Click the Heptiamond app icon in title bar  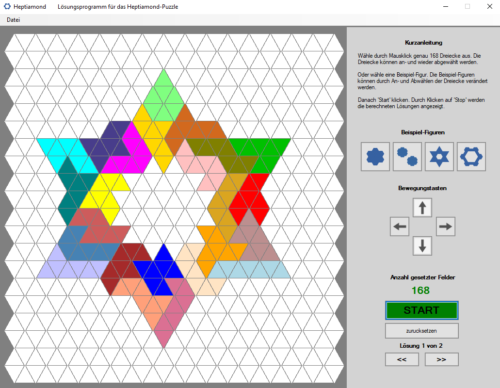point(7,6)
